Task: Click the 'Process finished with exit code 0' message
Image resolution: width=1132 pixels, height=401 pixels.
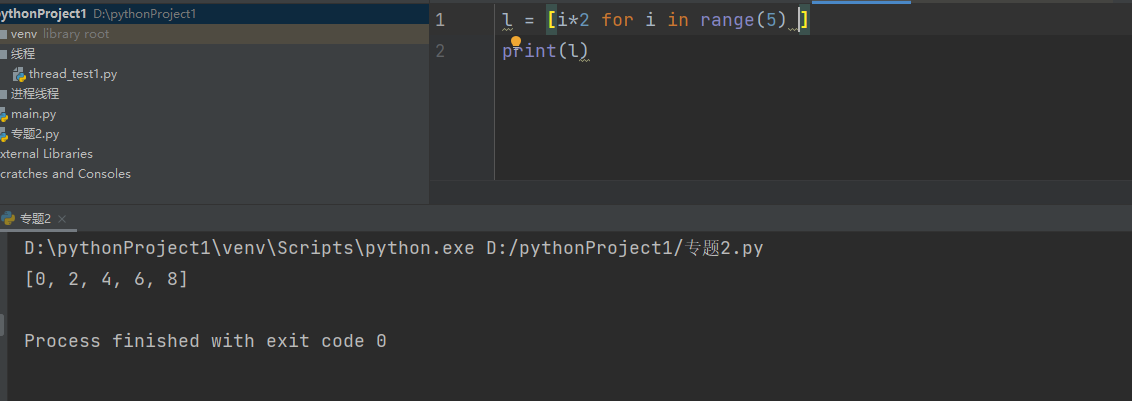Action: 205,341
